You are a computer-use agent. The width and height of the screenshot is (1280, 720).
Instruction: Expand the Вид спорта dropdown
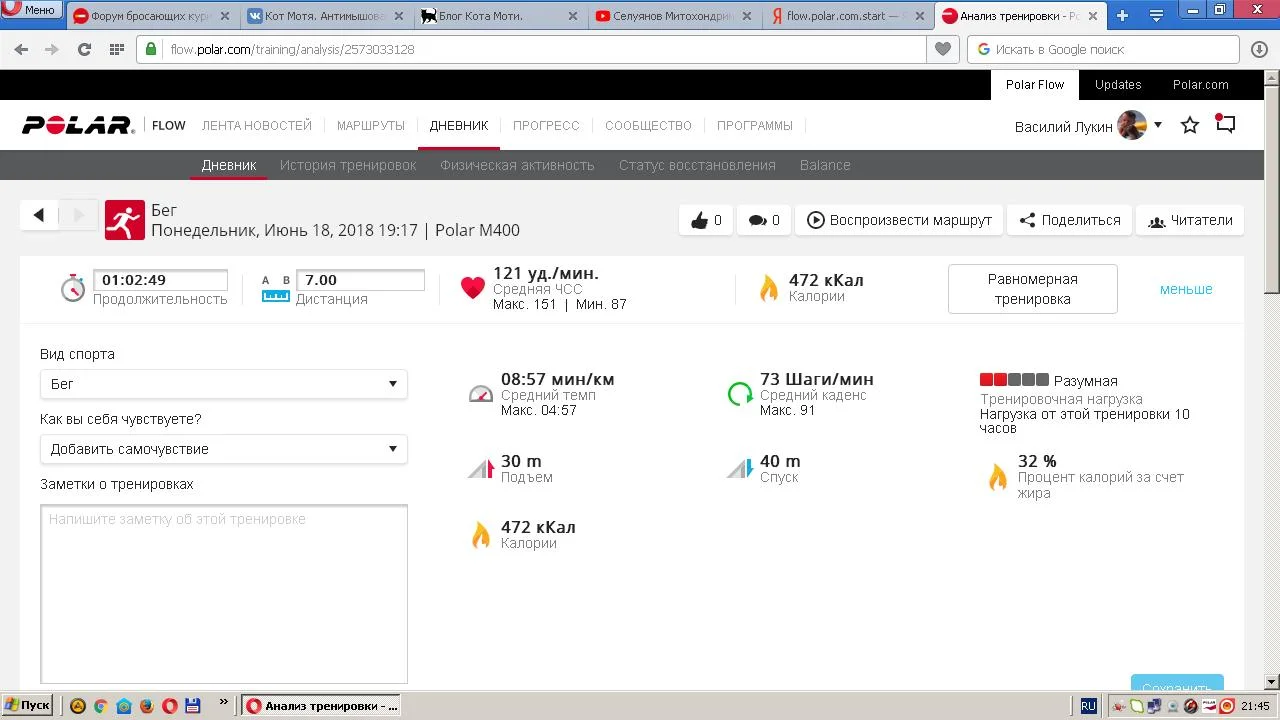click(x=223, y=384)
